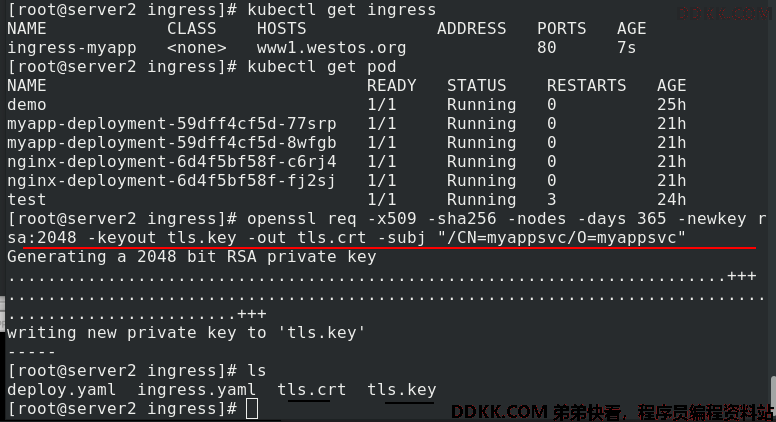
Task: Click pod name nginx-deployment-6d4f5bf58f-c6rj4
Action: tap(172, 162)
